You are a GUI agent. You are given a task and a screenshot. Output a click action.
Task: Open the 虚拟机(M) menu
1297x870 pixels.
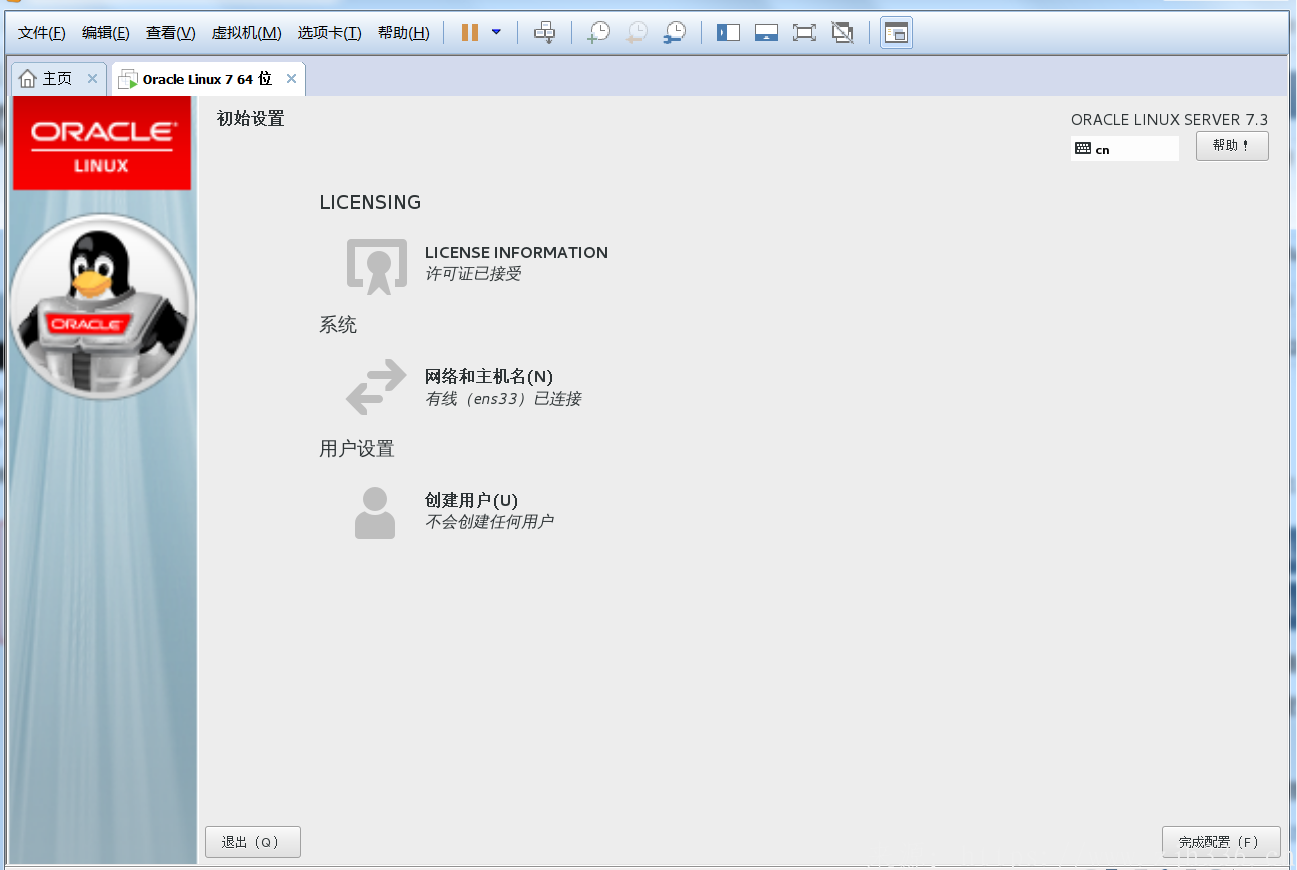pos(246,33)
